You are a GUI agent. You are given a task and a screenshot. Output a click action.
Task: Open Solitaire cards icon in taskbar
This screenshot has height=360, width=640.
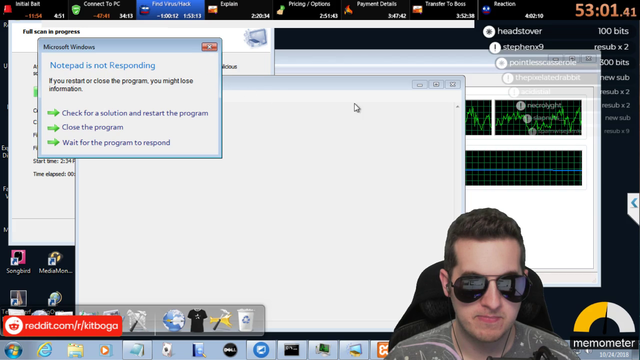pos(167,350)
